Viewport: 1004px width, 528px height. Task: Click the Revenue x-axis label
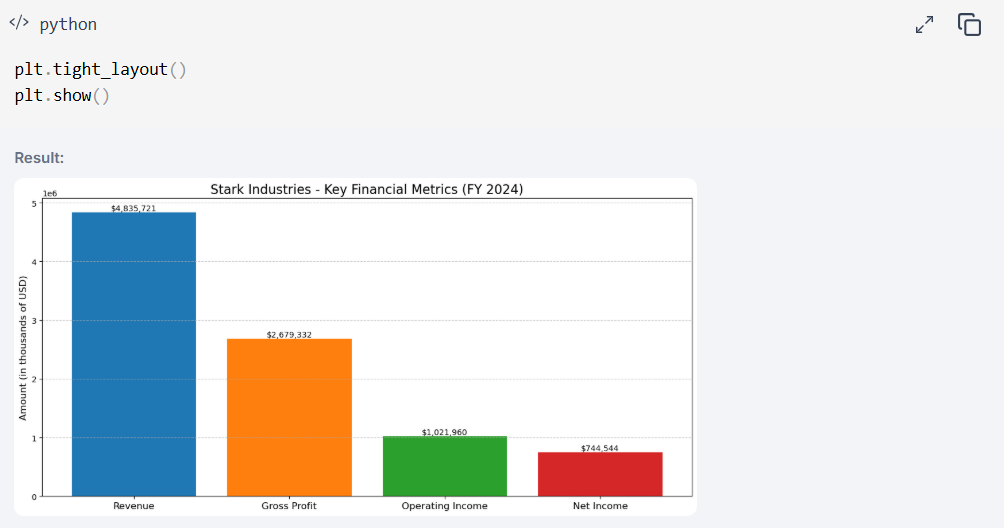click(134, 506)
